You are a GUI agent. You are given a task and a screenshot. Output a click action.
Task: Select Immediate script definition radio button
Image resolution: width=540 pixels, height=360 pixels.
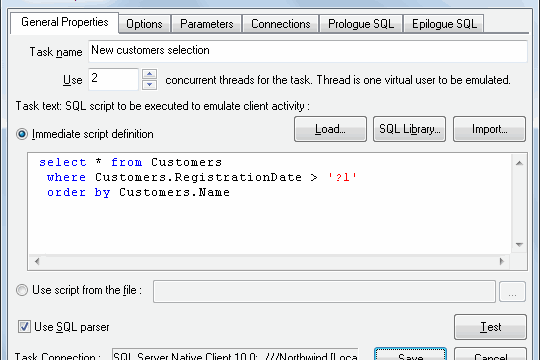(22, 134)
